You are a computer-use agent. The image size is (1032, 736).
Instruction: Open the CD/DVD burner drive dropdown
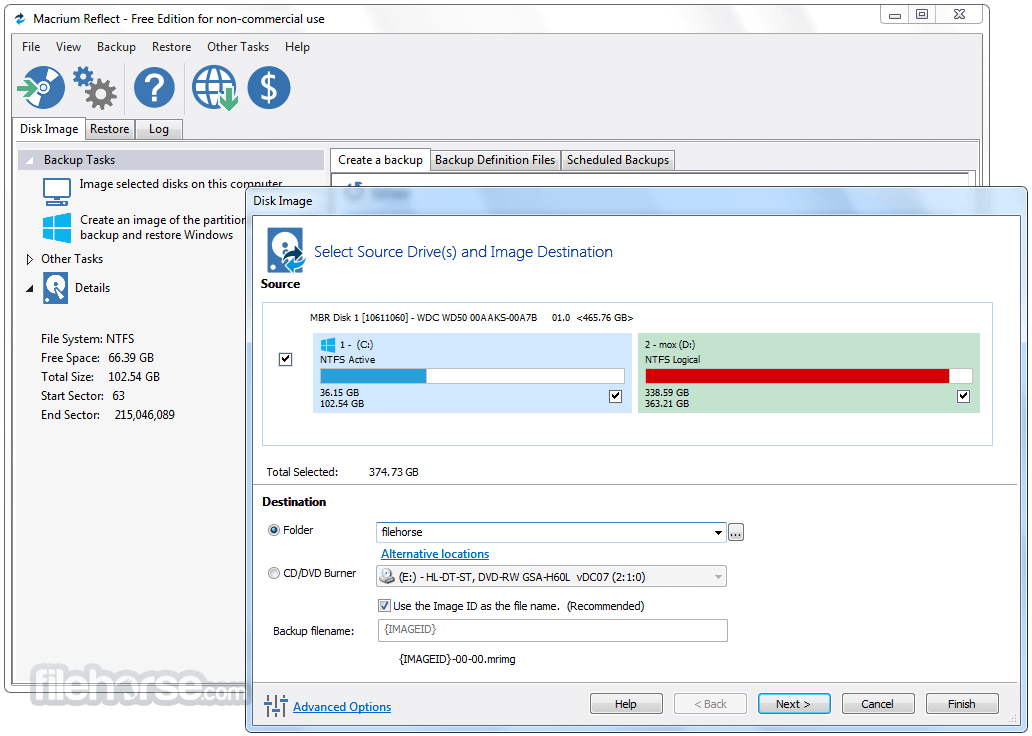click(x=718, y=577)
